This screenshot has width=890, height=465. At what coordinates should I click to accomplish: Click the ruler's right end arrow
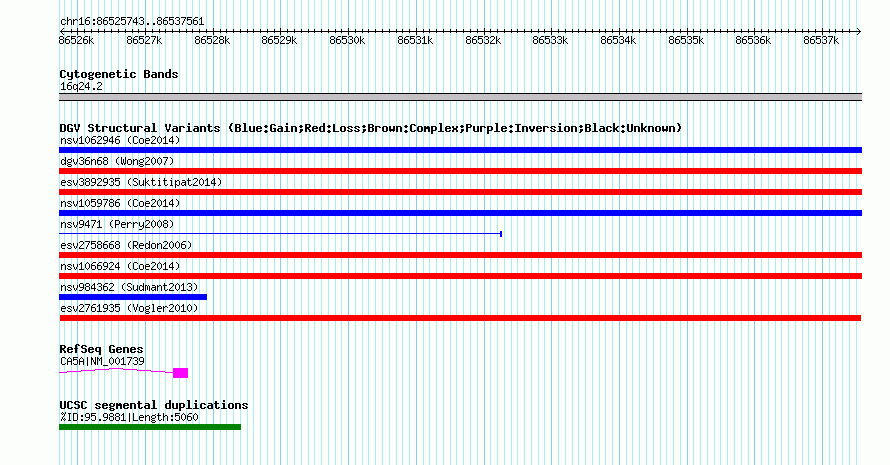tap(859, 31)
